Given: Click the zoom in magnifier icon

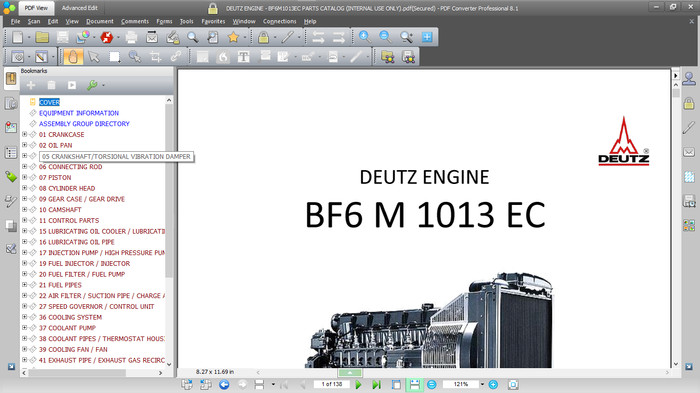Looking at the screenshot, I should tap(364, 37).
